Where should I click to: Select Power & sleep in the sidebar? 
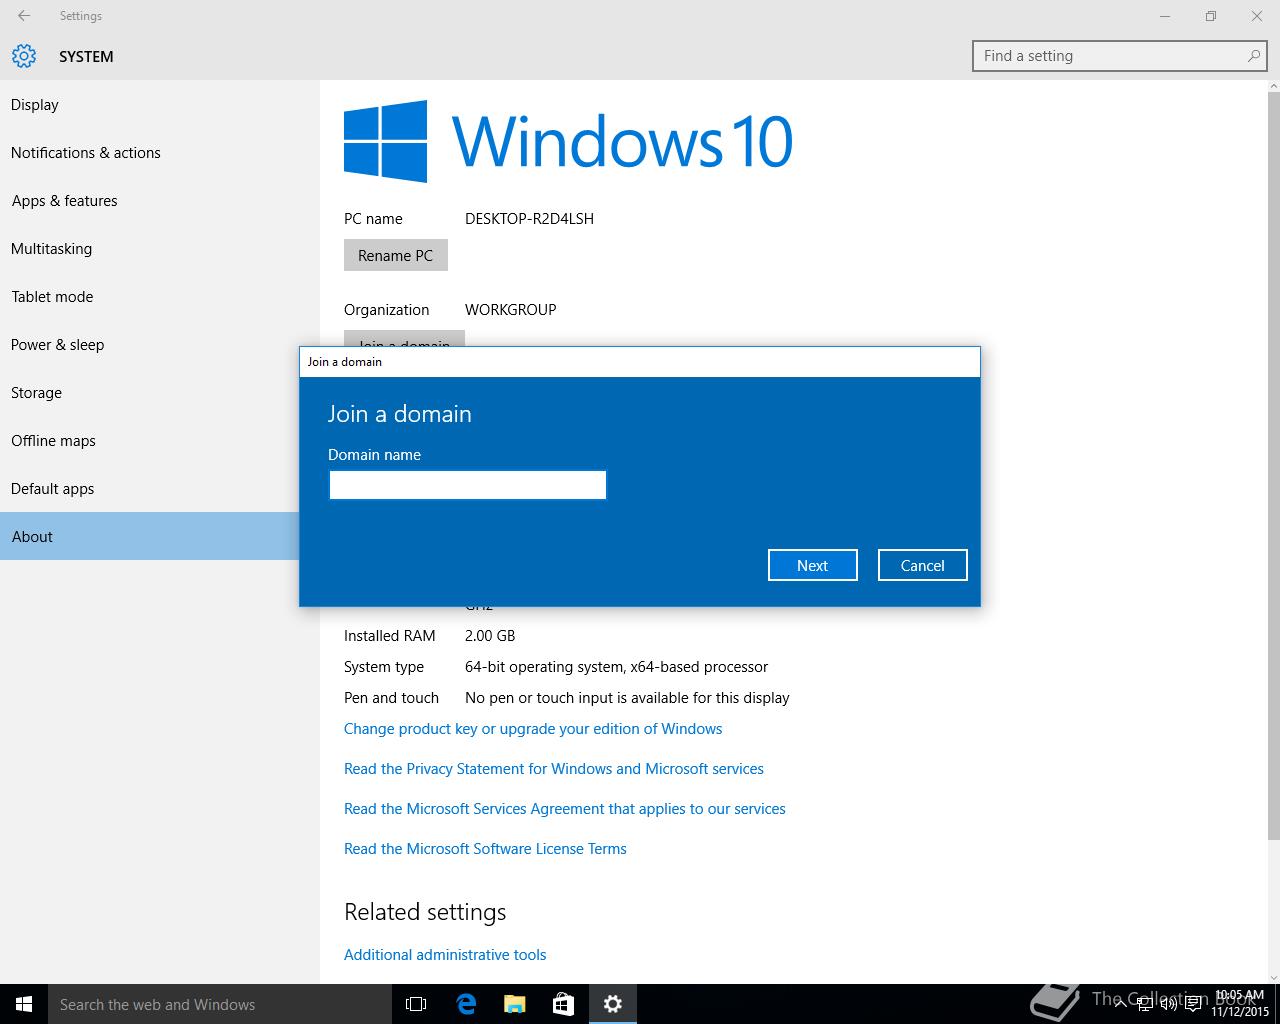tap(160, 345)
